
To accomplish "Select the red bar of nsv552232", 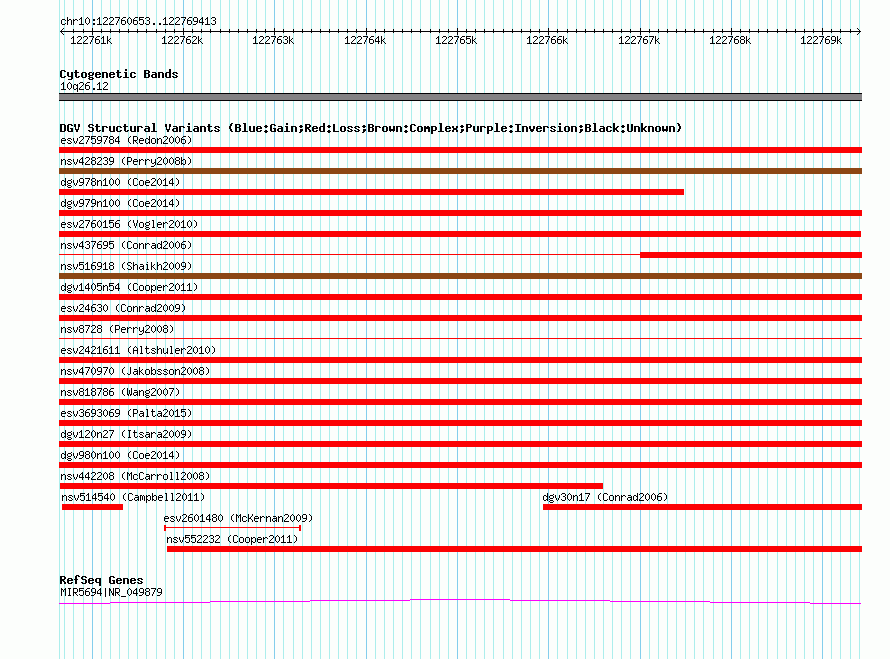I will coord(514,549).
